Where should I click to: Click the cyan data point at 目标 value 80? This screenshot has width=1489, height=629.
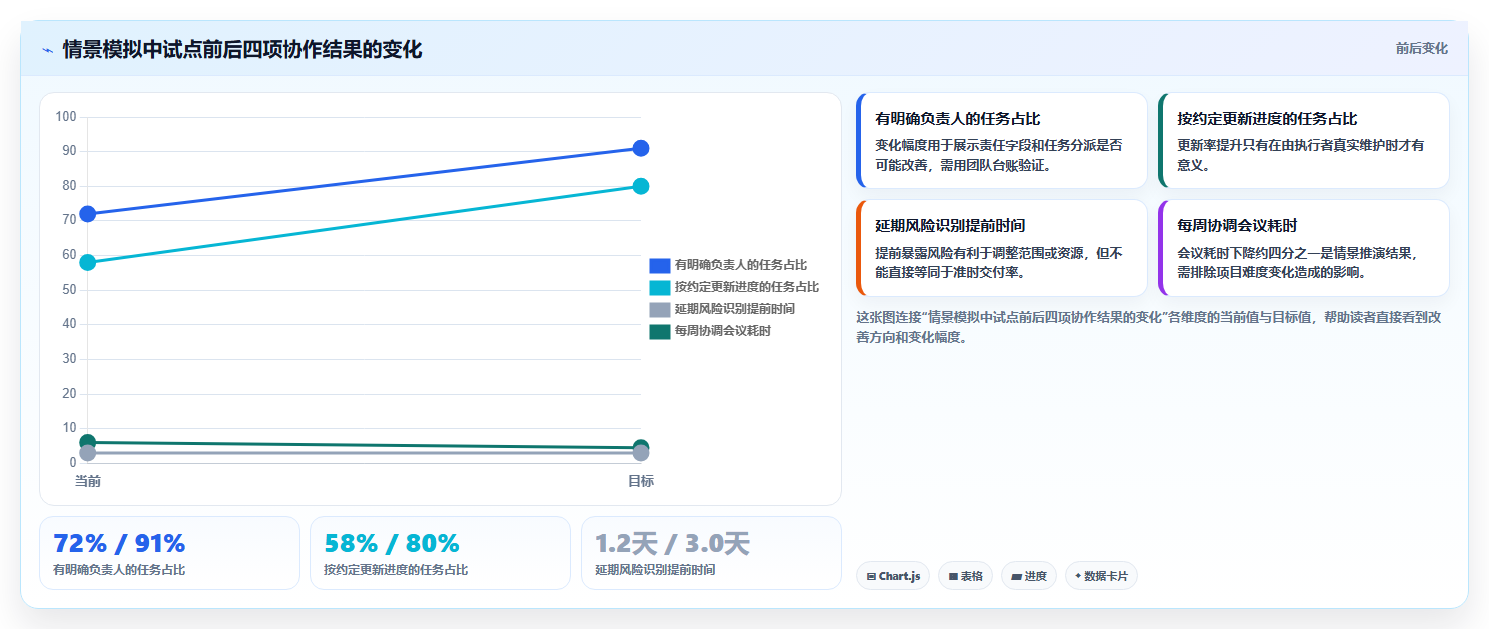coord(641,186)
